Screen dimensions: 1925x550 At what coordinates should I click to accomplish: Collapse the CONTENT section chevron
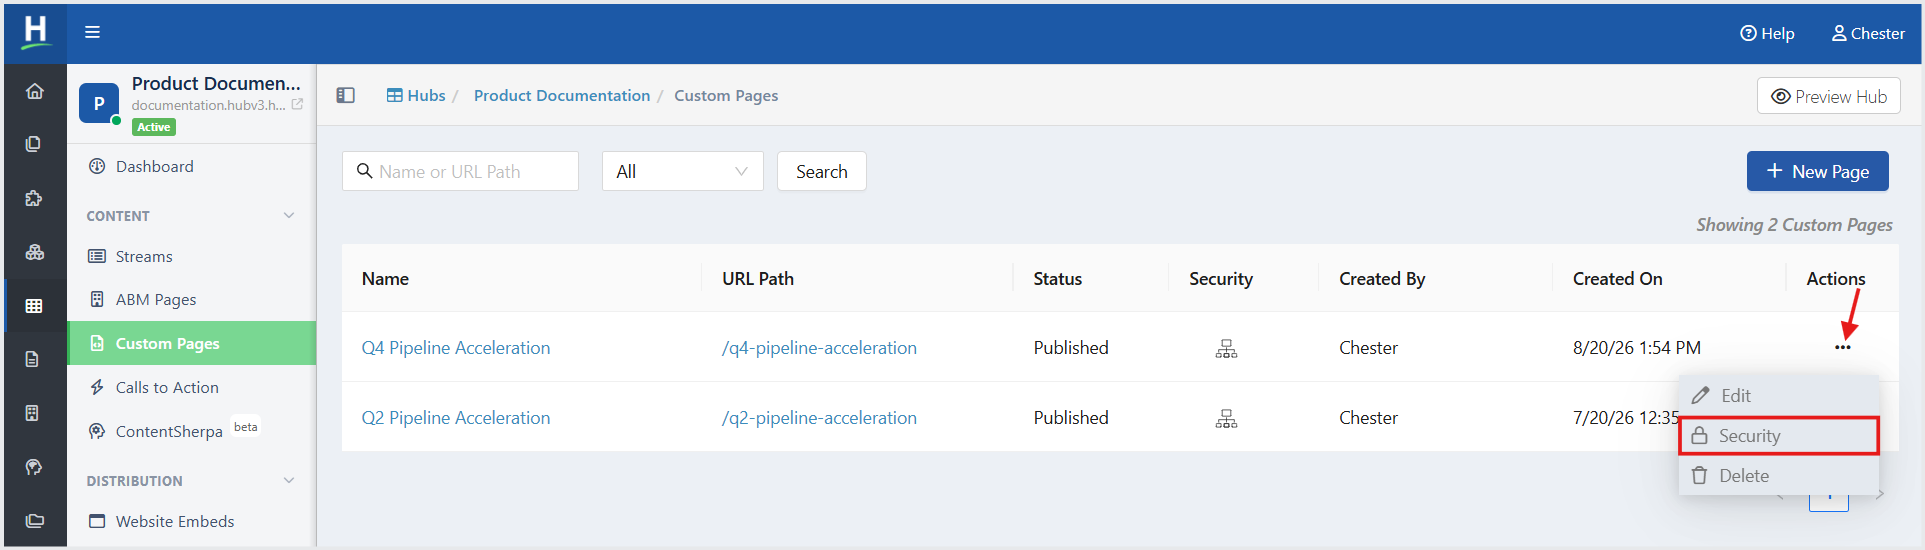tap(289, 215)
